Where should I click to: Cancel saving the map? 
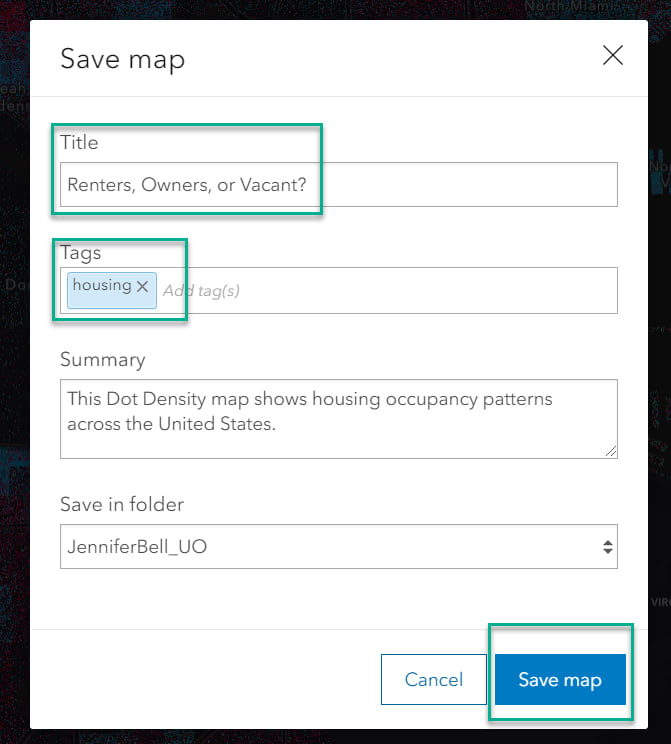(433, 680)
